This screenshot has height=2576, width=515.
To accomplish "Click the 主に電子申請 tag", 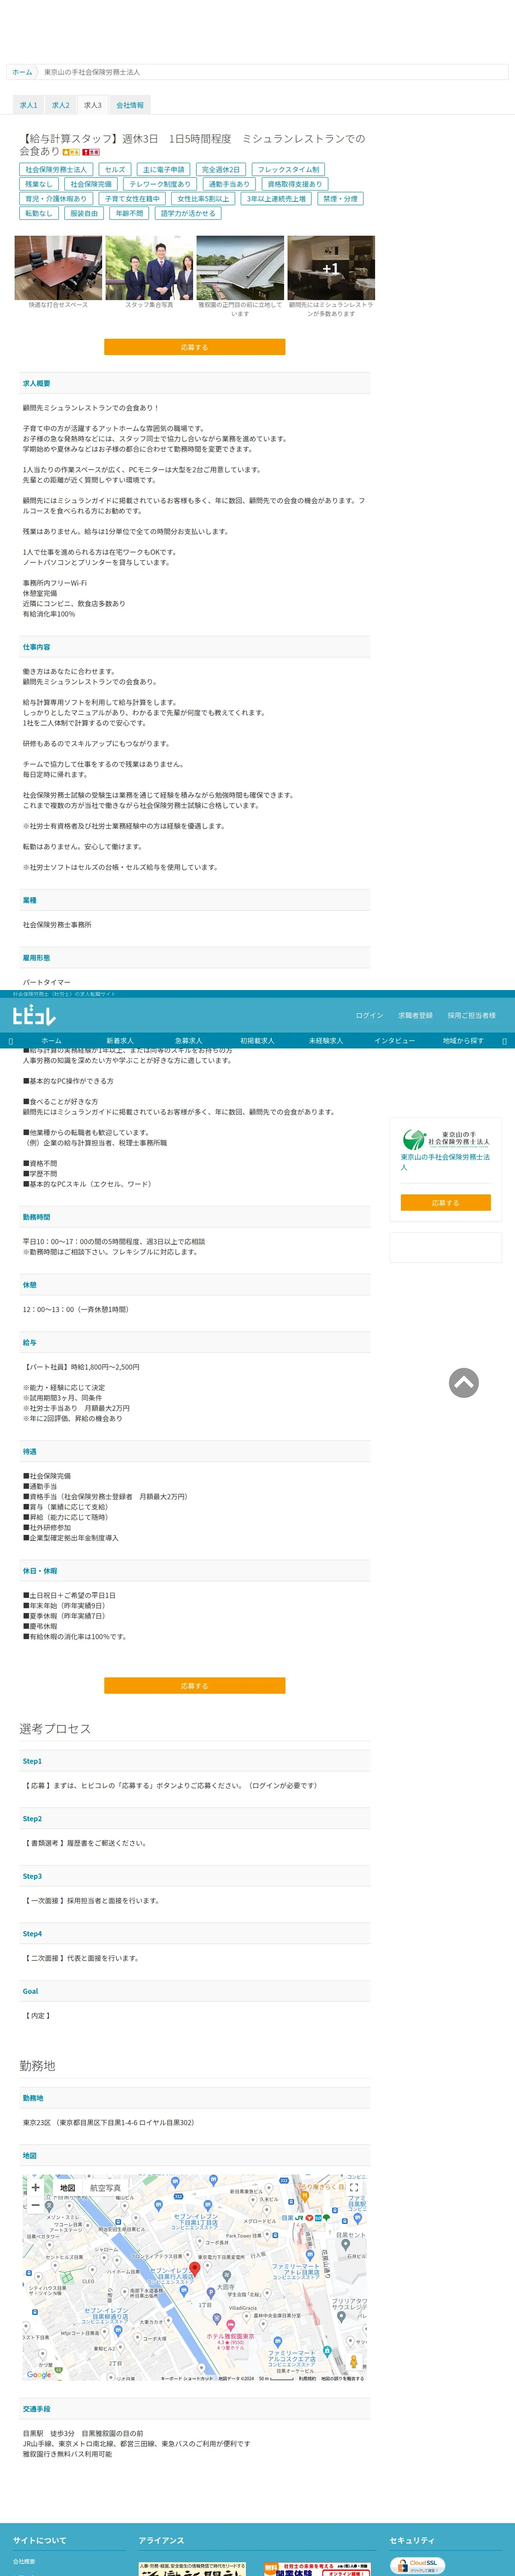I will [x=164, y=170].
